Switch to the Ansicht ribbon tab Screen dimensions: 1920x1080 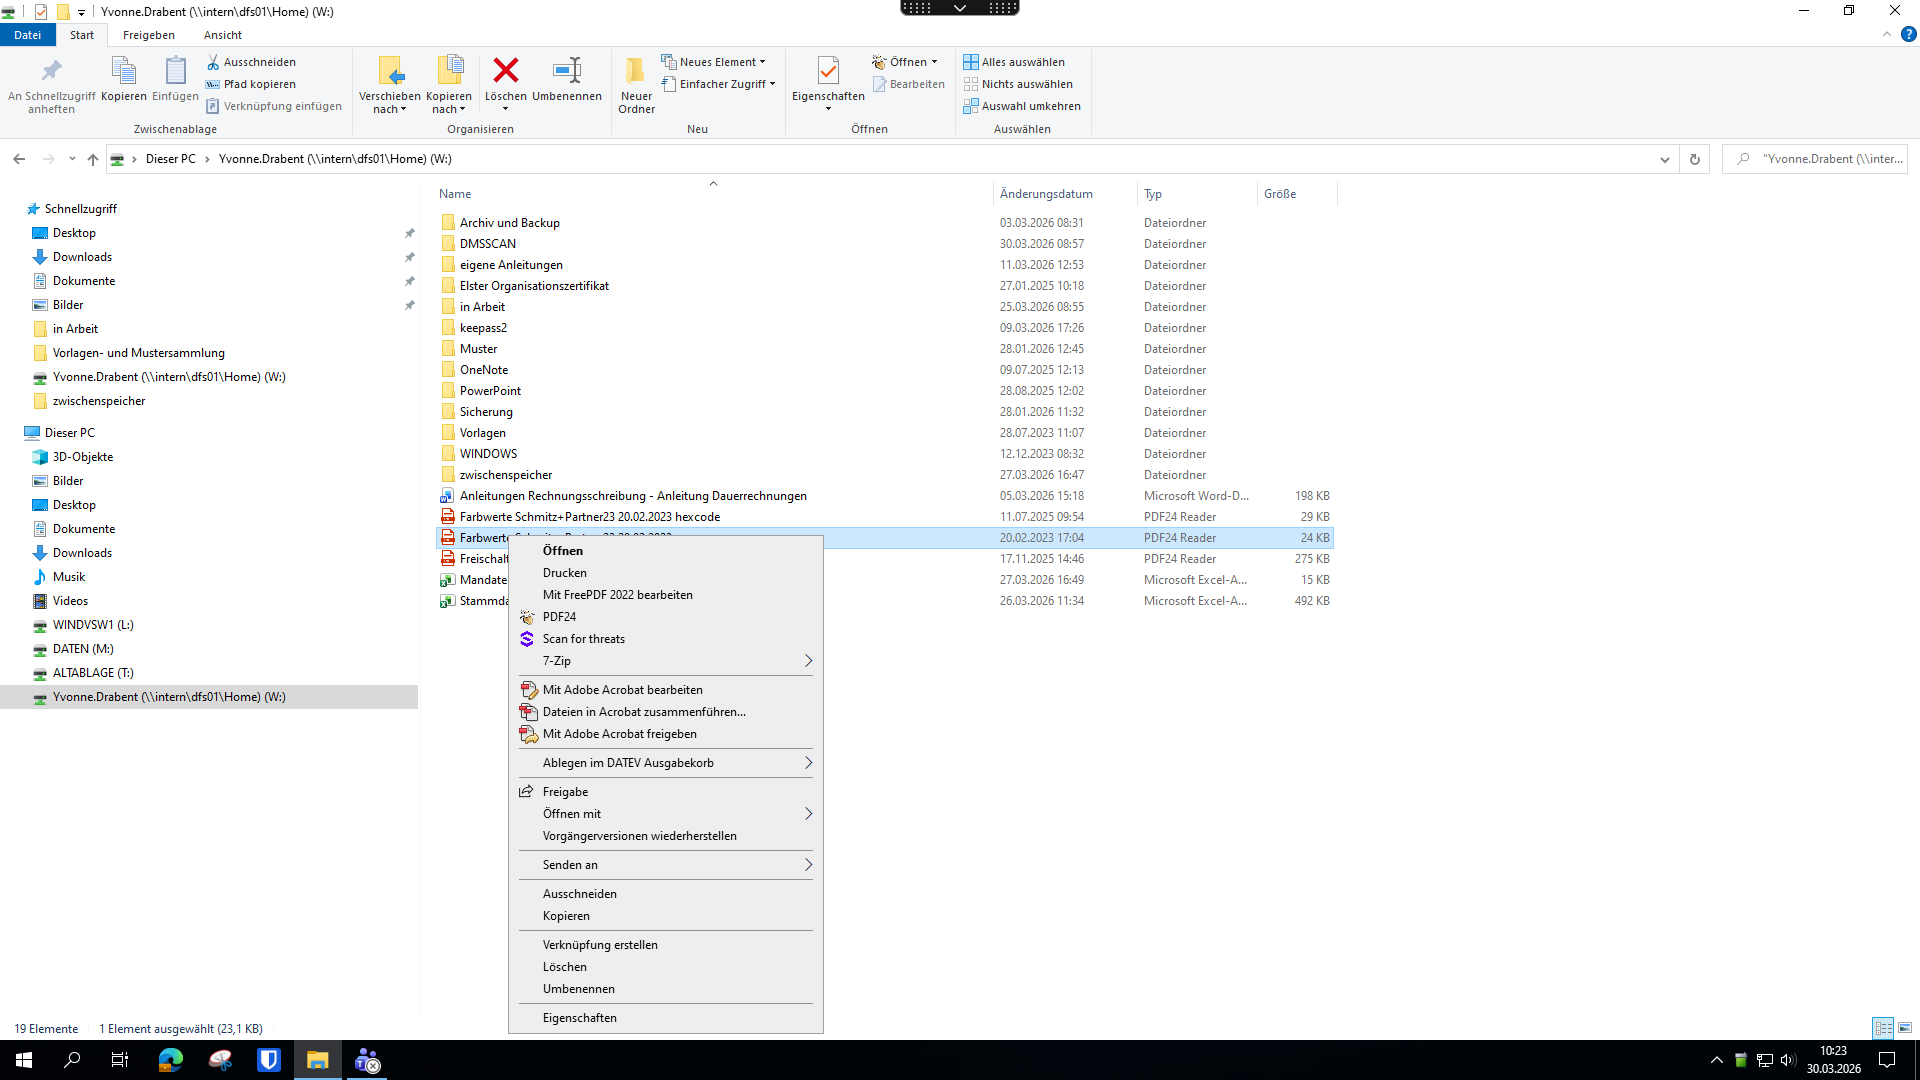pos(222,35)
